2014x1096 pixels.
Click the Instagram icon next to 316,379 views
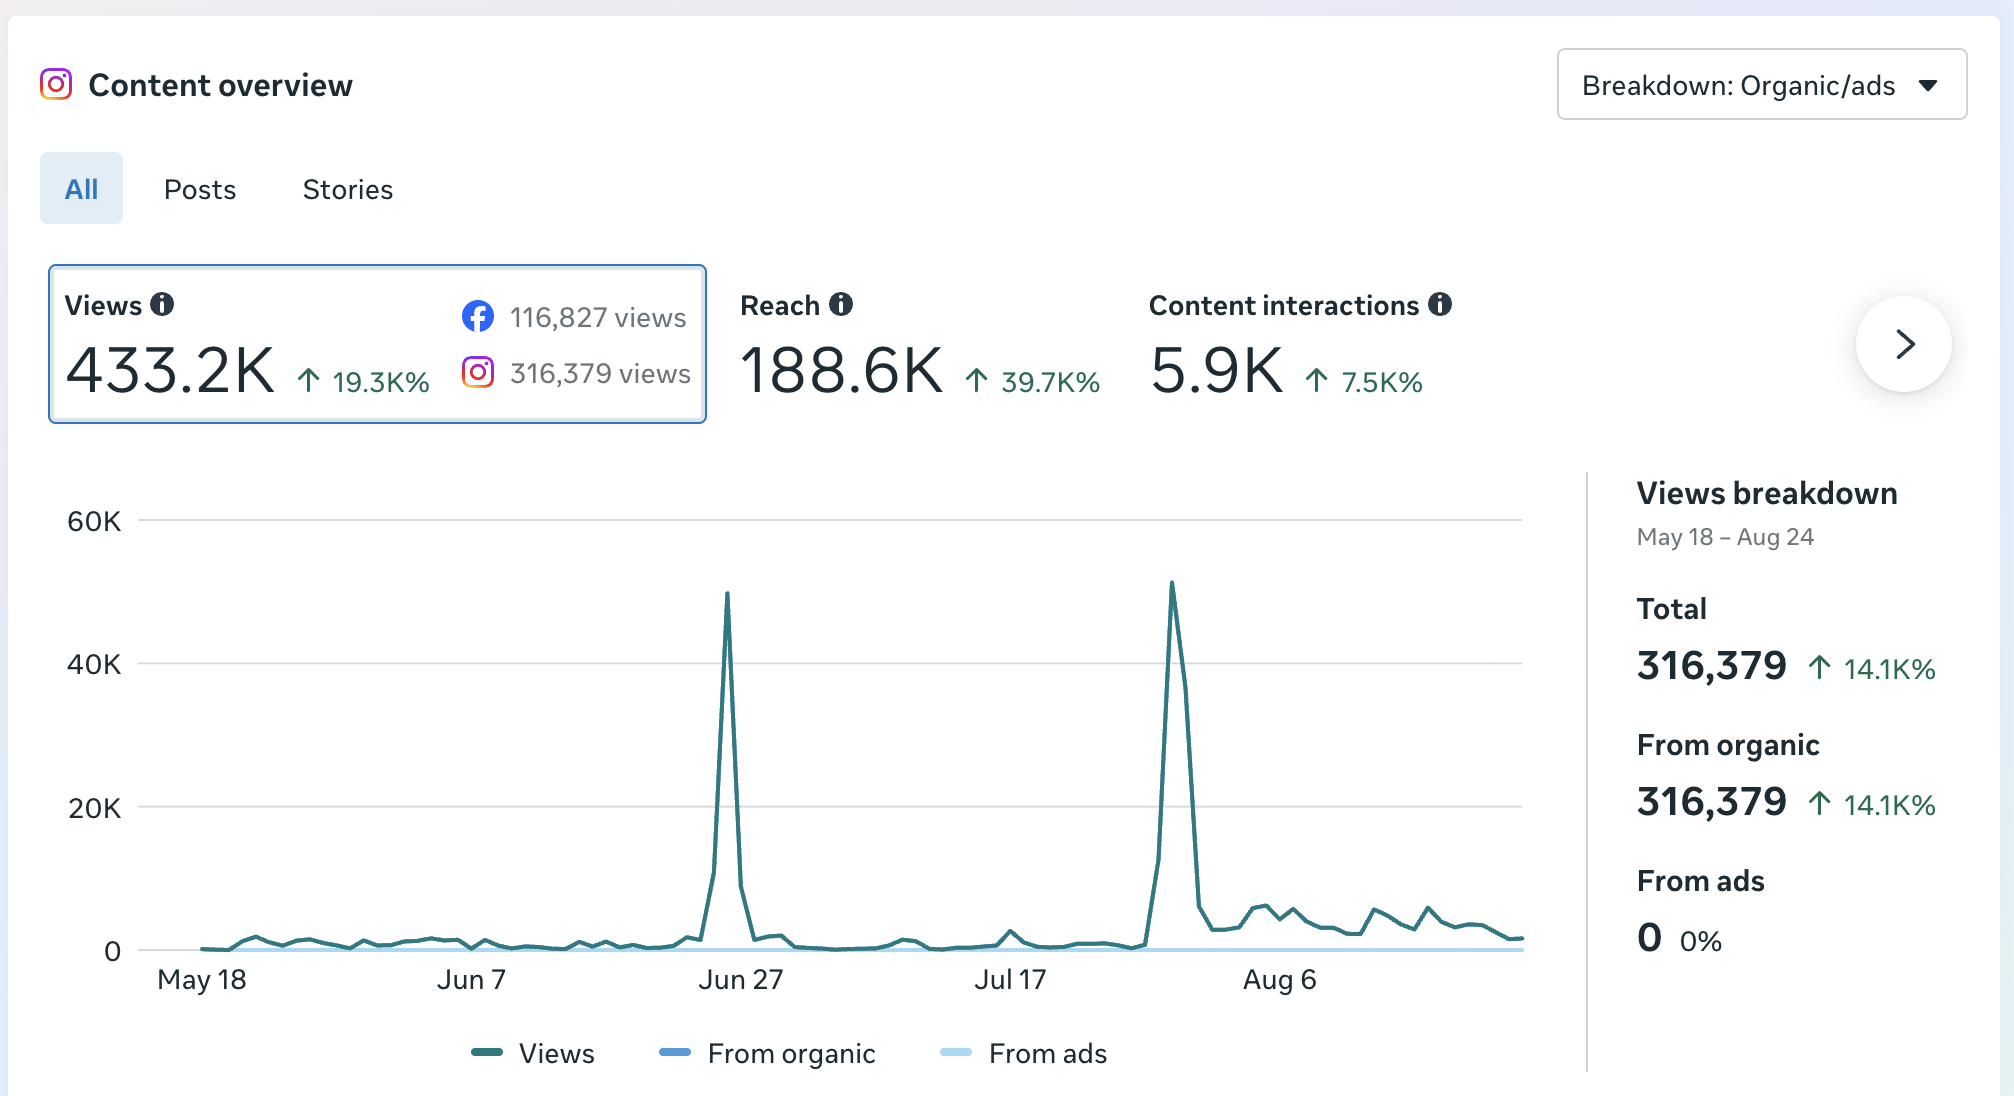coord(478,372)
